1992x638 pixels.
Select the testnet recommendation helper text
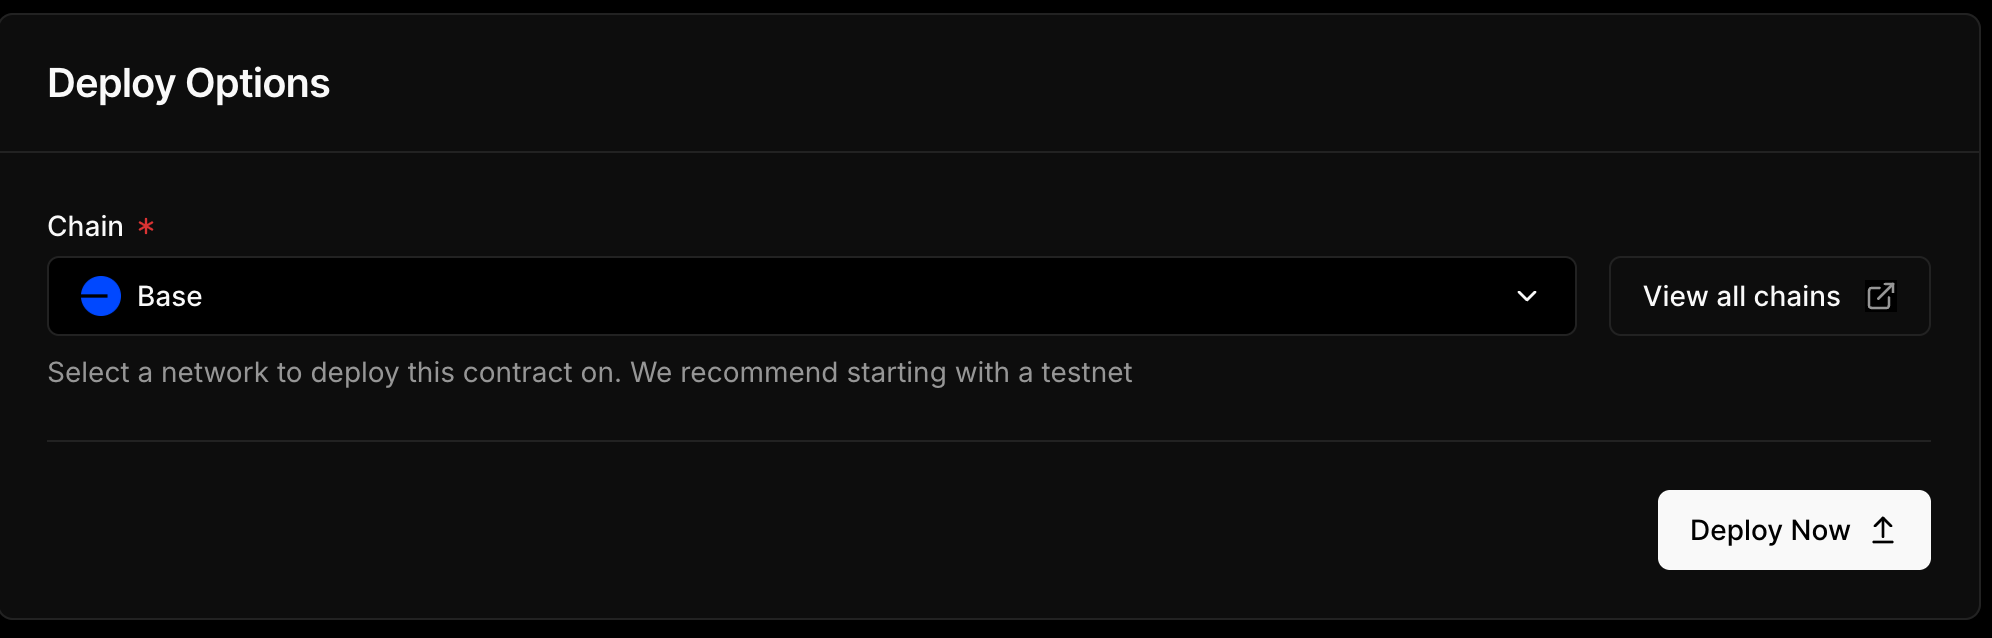(x=589, y=372)
